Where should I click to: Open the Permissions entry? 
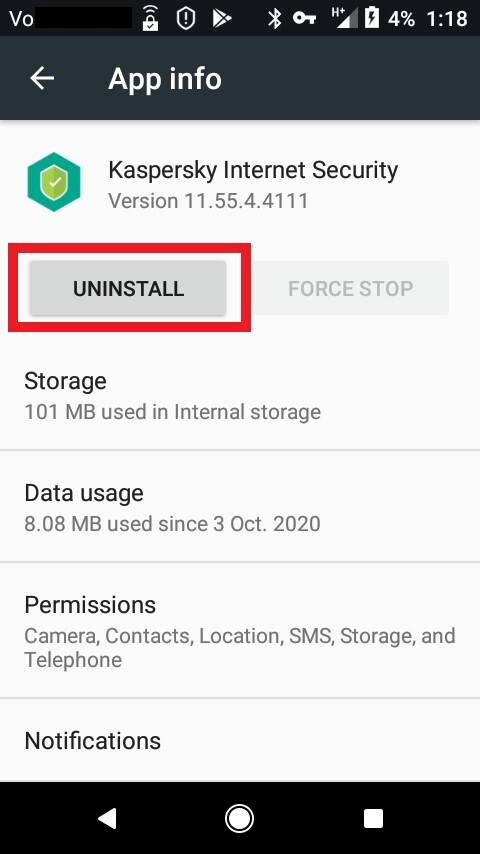point(240,630)
